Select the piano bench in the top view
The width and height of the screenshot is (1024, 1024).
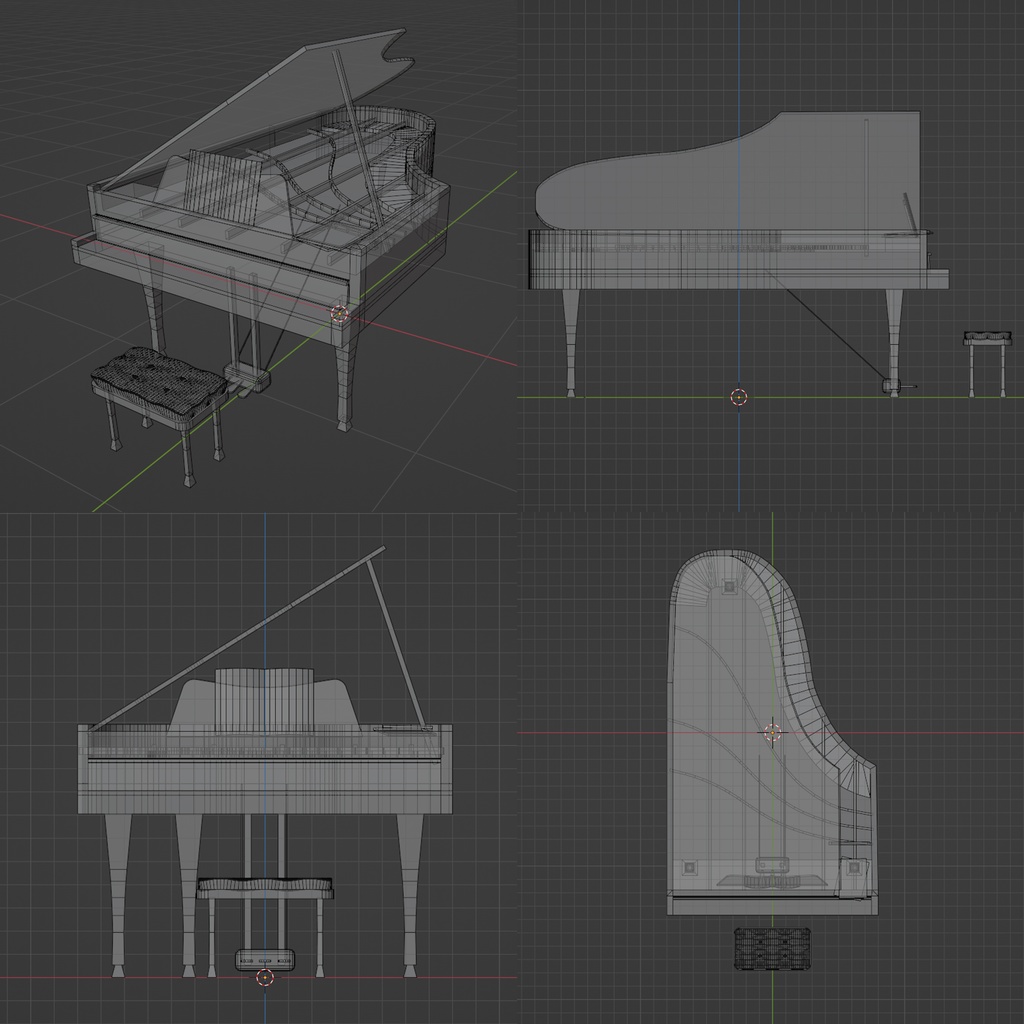pos(773,948)
